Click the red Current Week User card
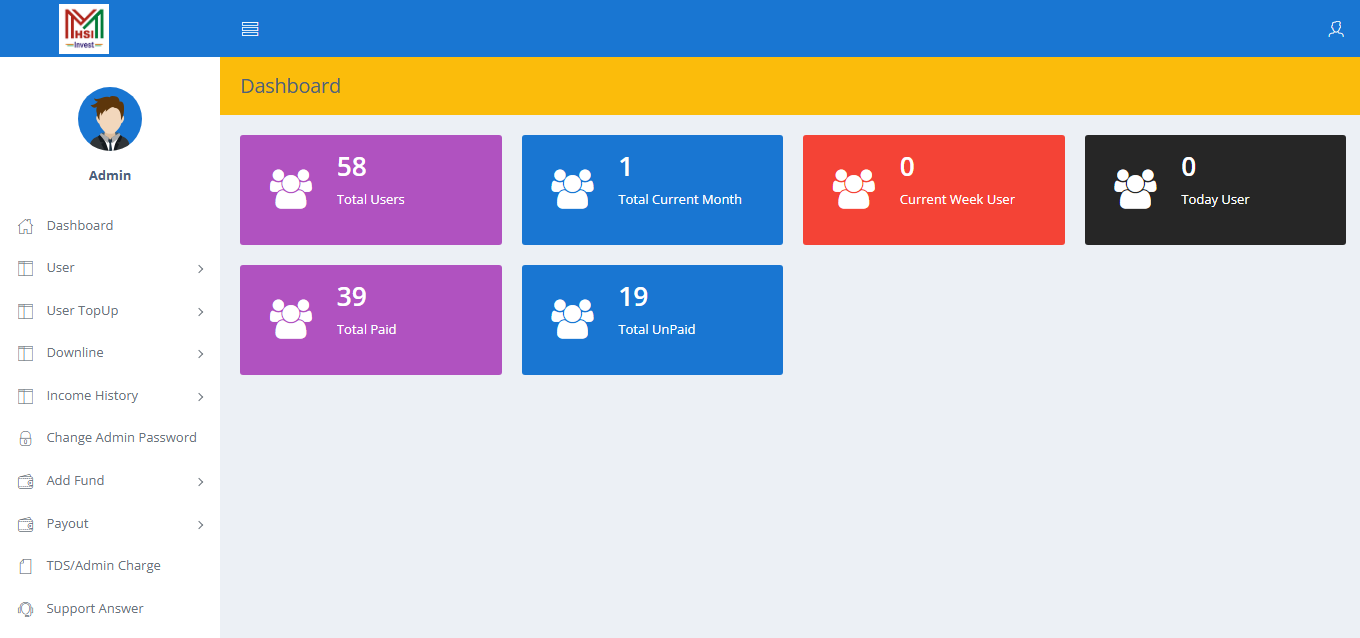This screenshot has width=1360, height=638. point(933,190)
